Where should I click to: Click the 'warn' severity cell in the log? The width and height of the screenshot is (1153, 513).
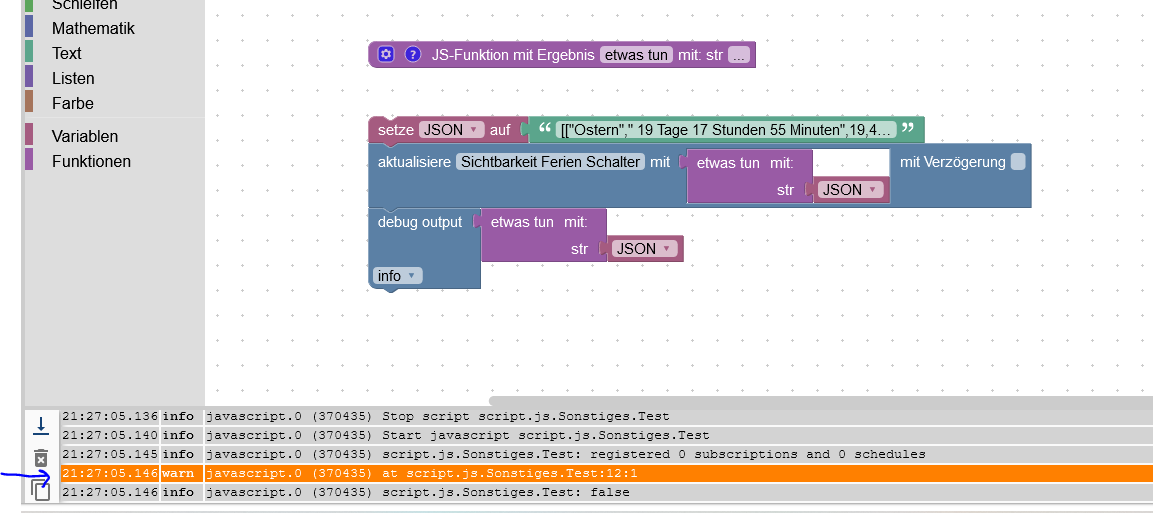178,474
